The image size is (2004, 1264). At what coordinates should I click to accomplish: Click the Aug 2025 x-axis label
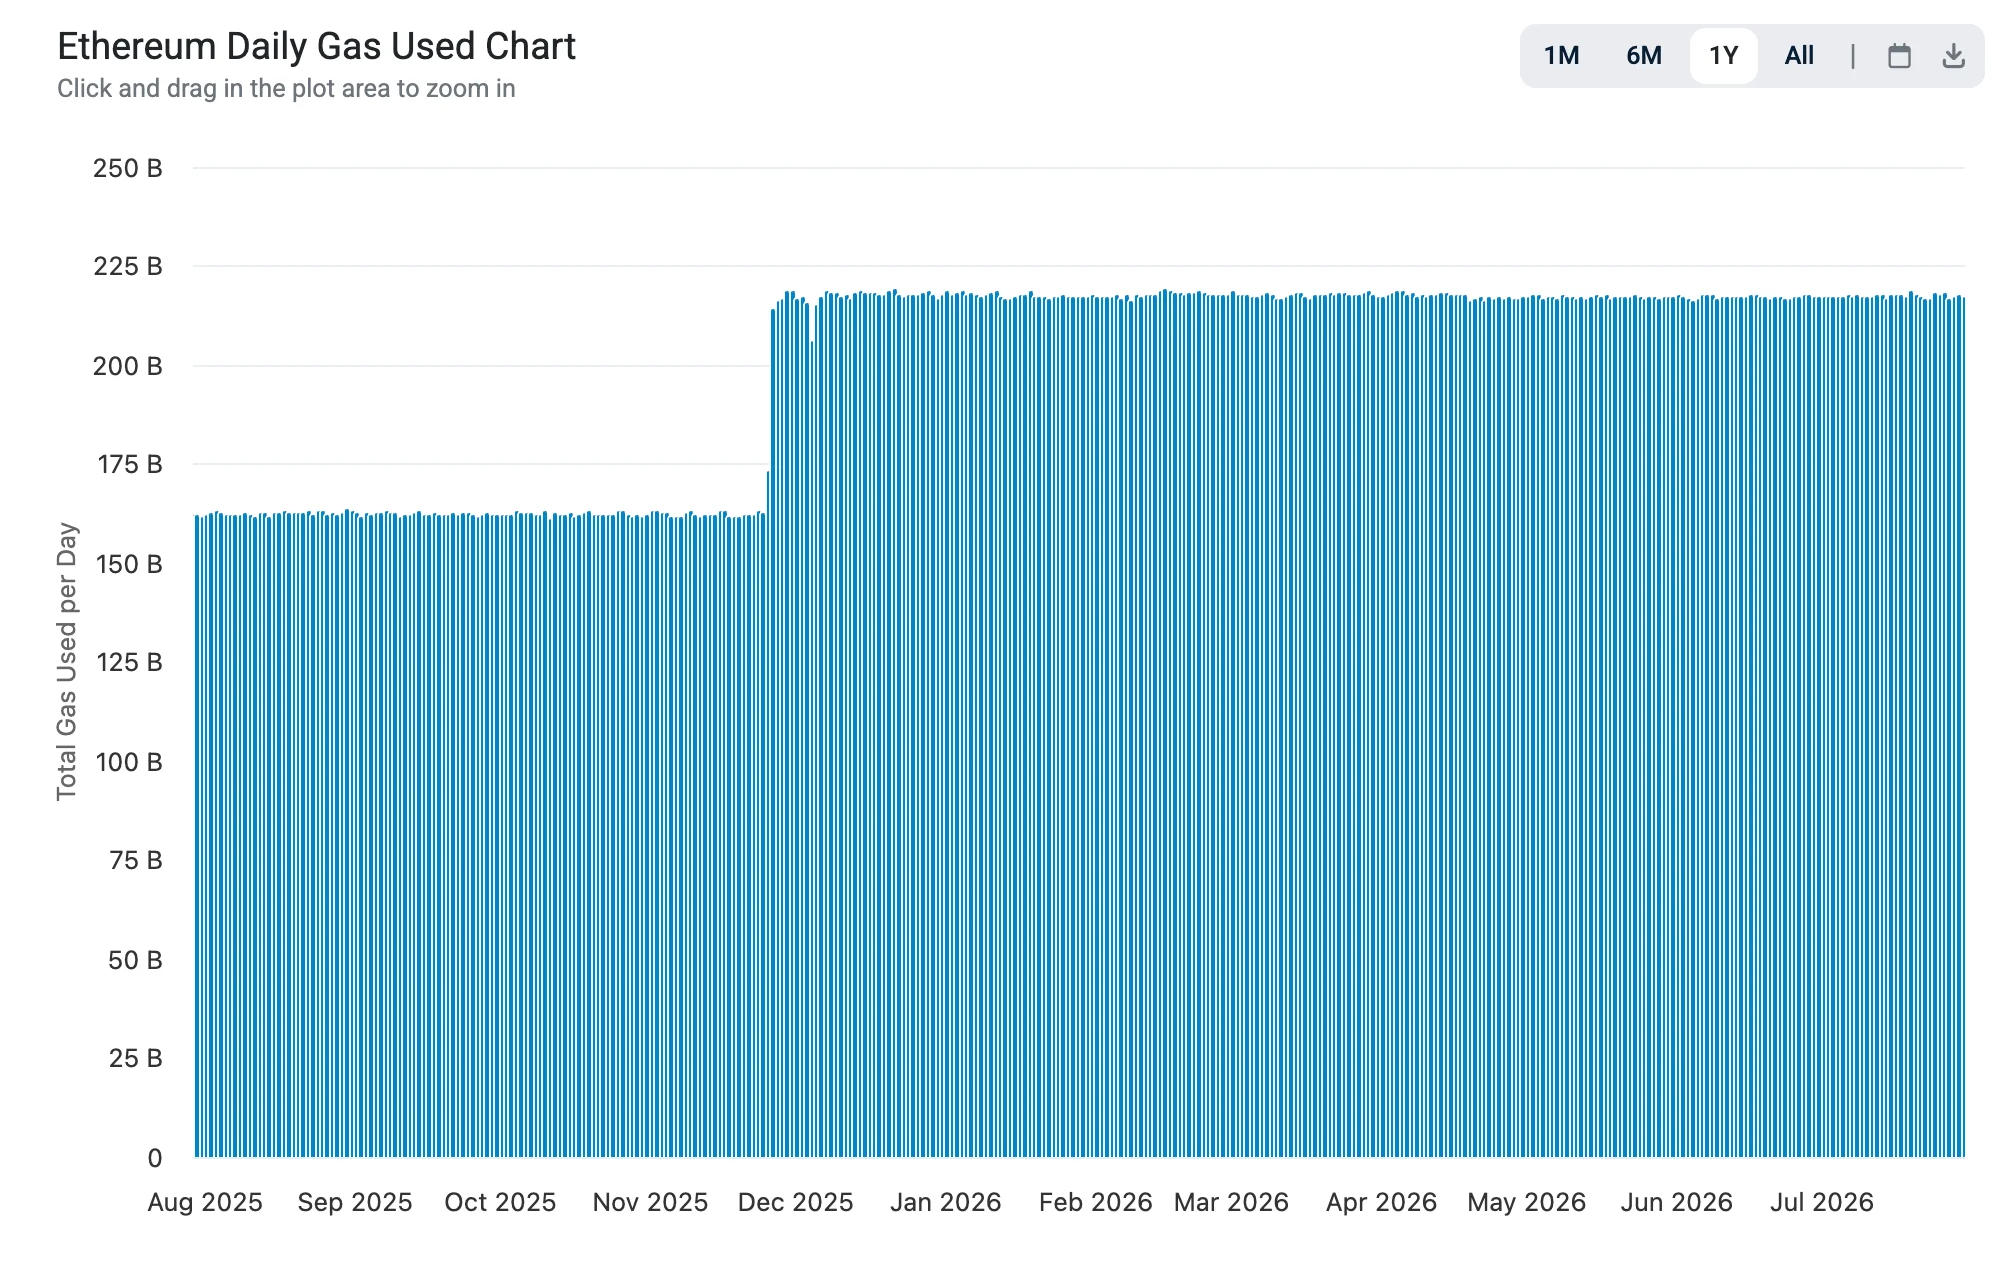(x=205, y=1202)
